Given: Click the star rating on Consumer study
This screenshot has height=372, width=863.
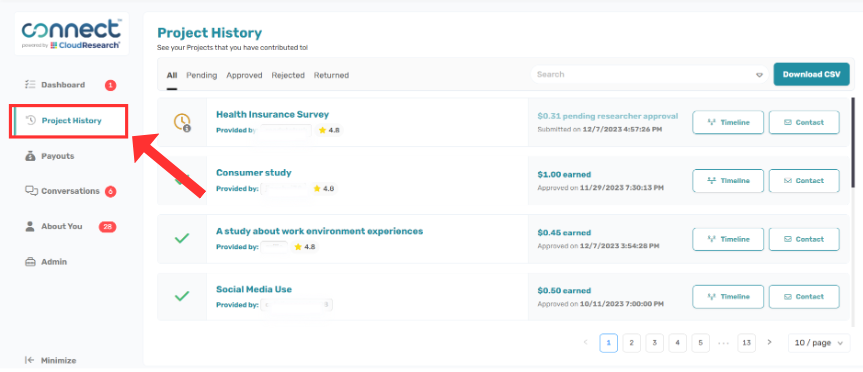Looking at the screenshot, I should 324,188.
